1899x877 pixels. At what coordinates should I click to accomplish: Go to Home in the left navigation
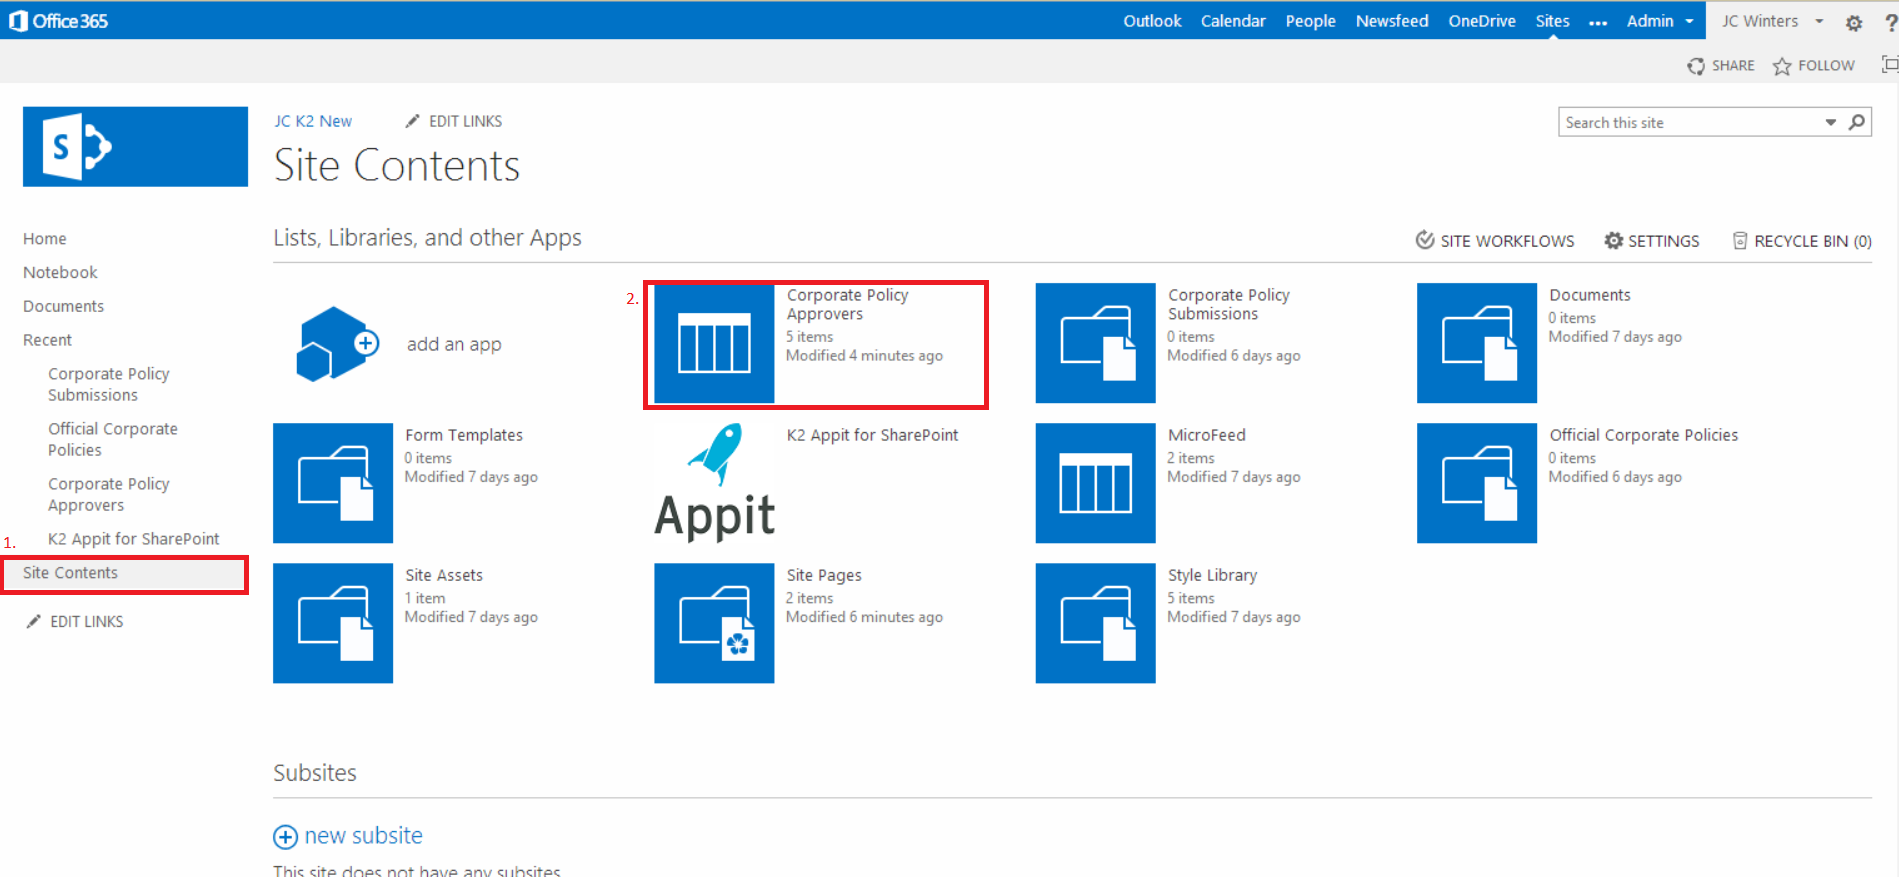pos(45,239)
